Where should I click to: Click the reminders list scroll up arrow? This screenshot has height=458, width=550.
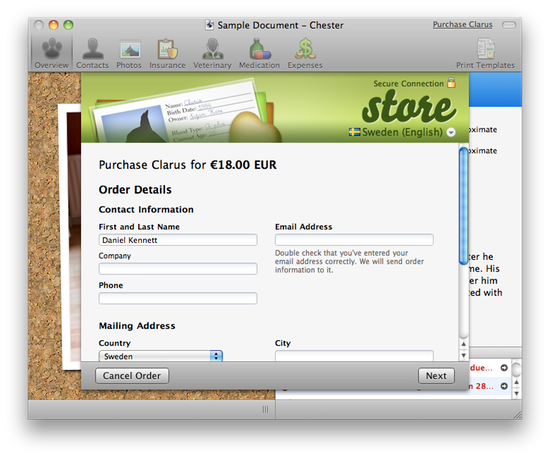516,382
